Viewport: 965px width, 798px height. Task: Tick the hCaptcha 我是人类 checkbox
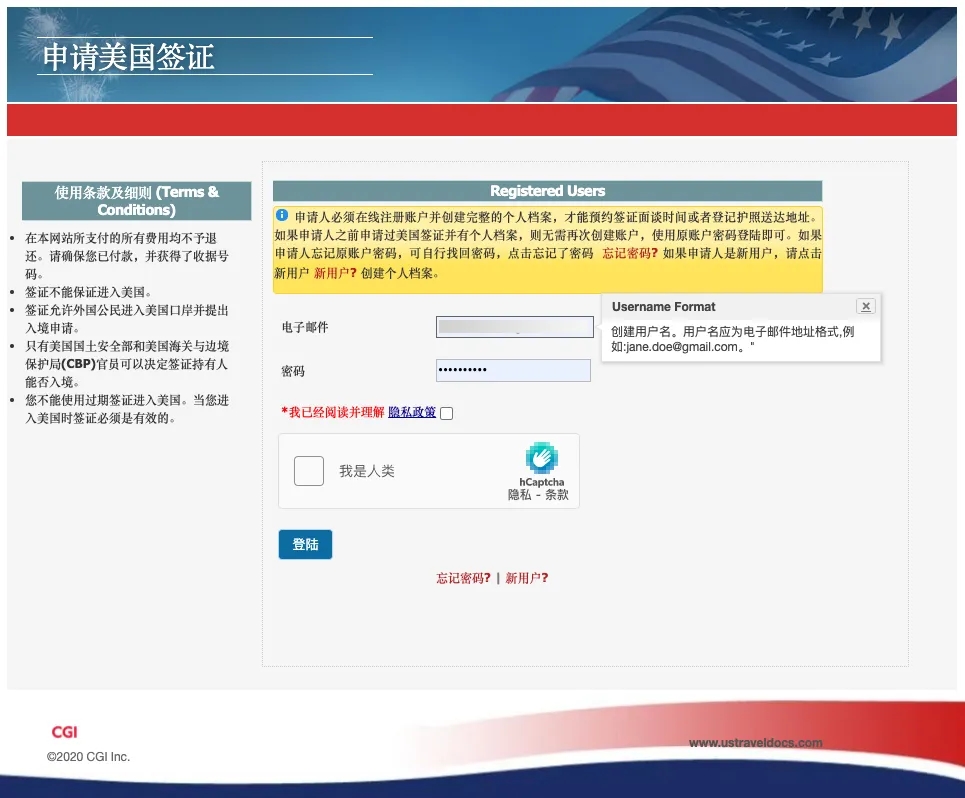(309, 471)
